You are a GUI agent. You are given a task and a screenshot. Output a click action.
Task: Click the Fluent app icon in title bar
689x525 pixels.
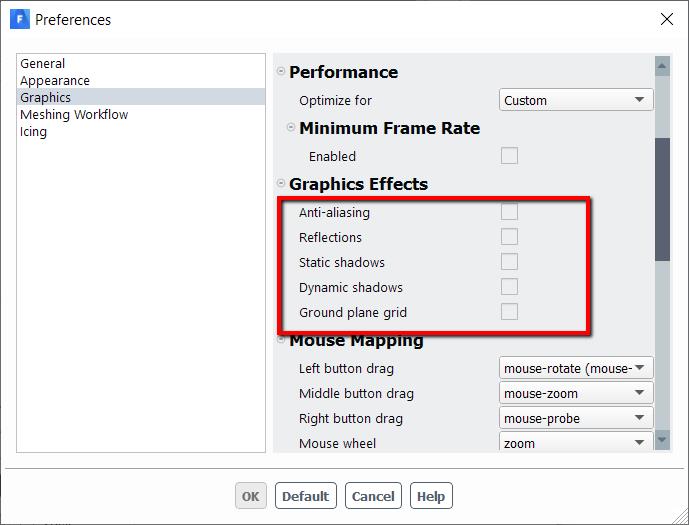coord(19,19)
